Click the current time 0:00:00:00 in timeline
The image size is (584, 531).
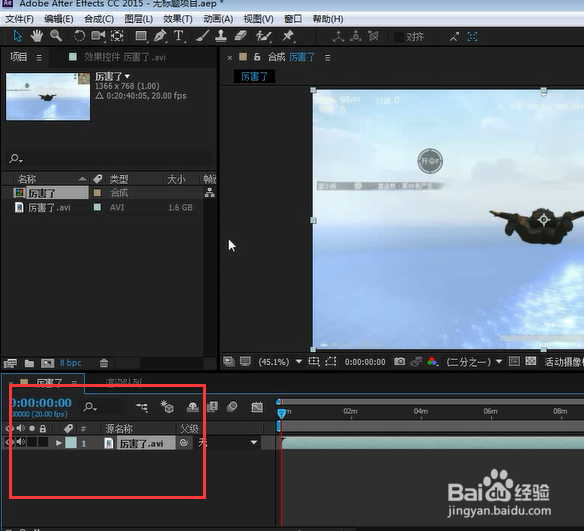(x=41, y=403)
